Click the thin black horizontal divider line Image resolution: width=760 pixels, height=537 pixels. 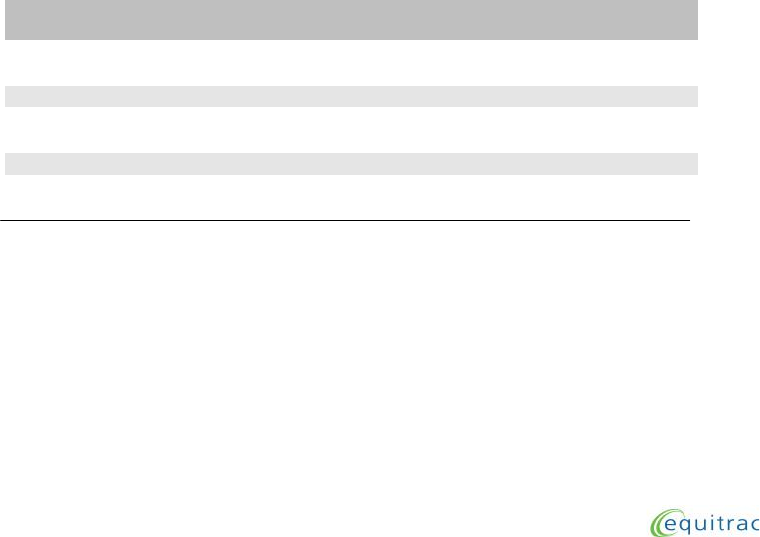[345, 221]
